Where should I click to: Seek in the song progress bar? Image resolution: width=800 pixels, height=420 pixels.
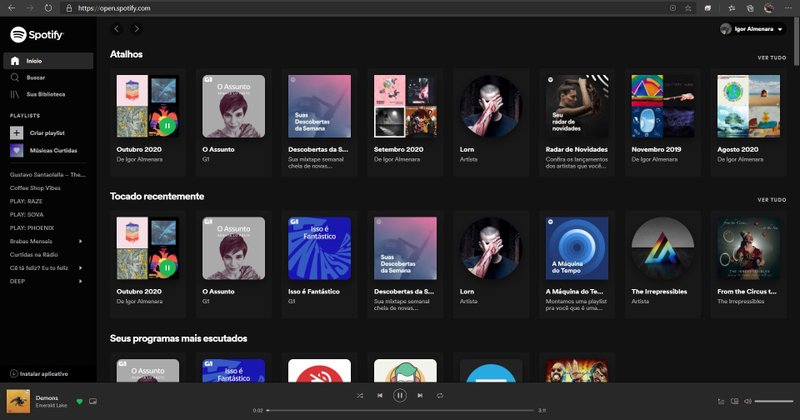pyautogui.click(x=400, y=410)
